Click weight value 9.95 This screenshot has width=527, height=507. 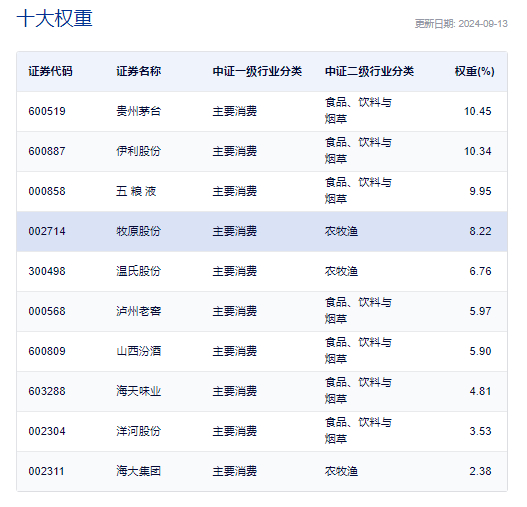click(x=480, y=191)
